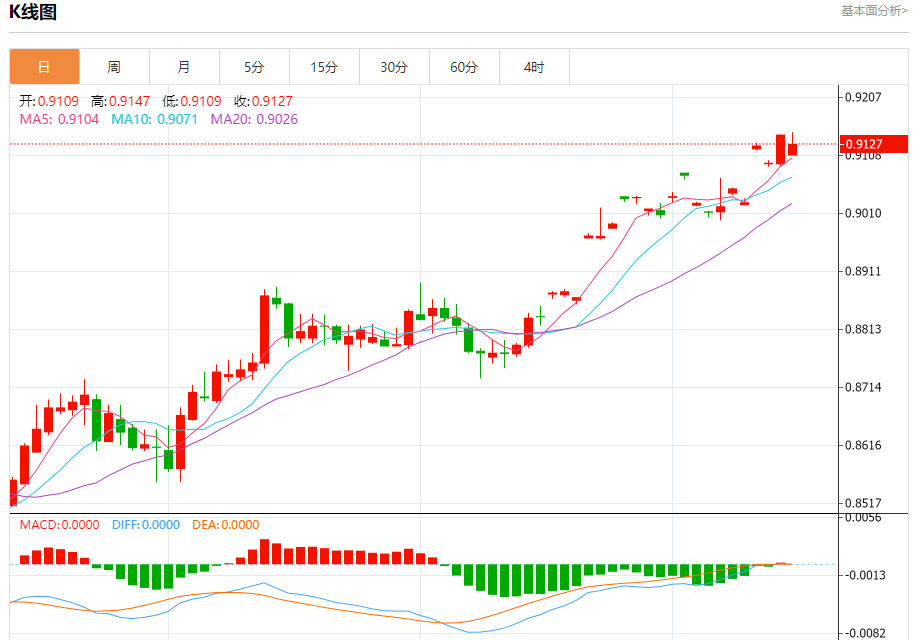This screenshot has height=640, width=917.
Task: Click the DEA:0.0000 indicator label
Action: 226,525
